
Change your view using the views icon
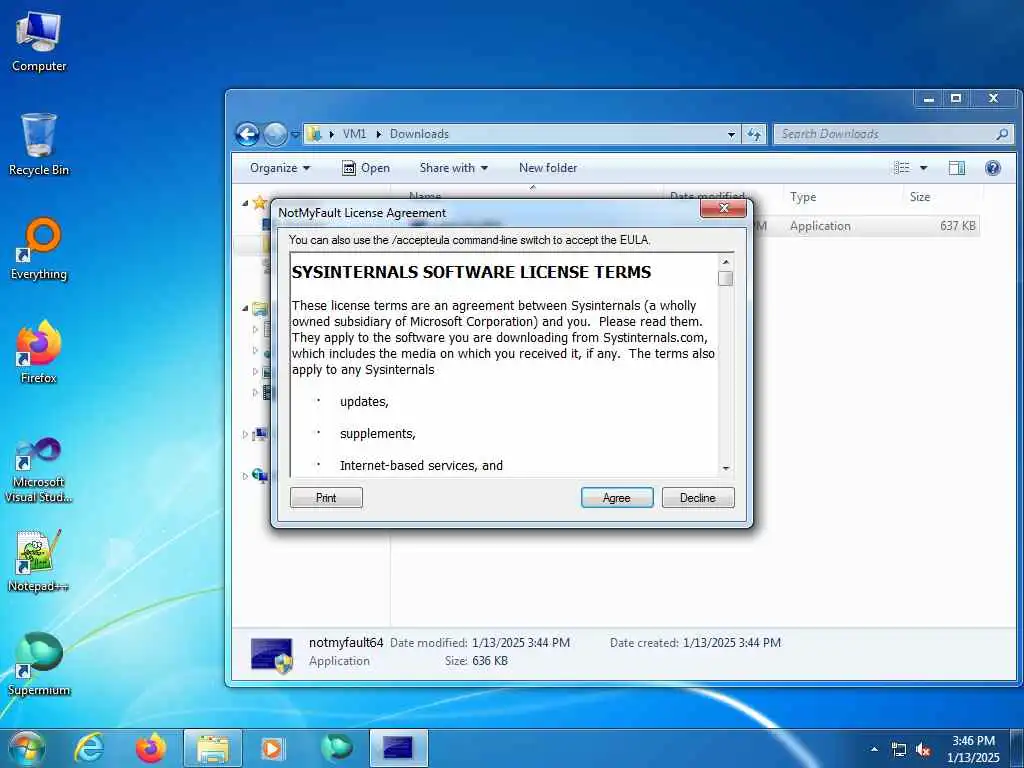click(902, 168)
